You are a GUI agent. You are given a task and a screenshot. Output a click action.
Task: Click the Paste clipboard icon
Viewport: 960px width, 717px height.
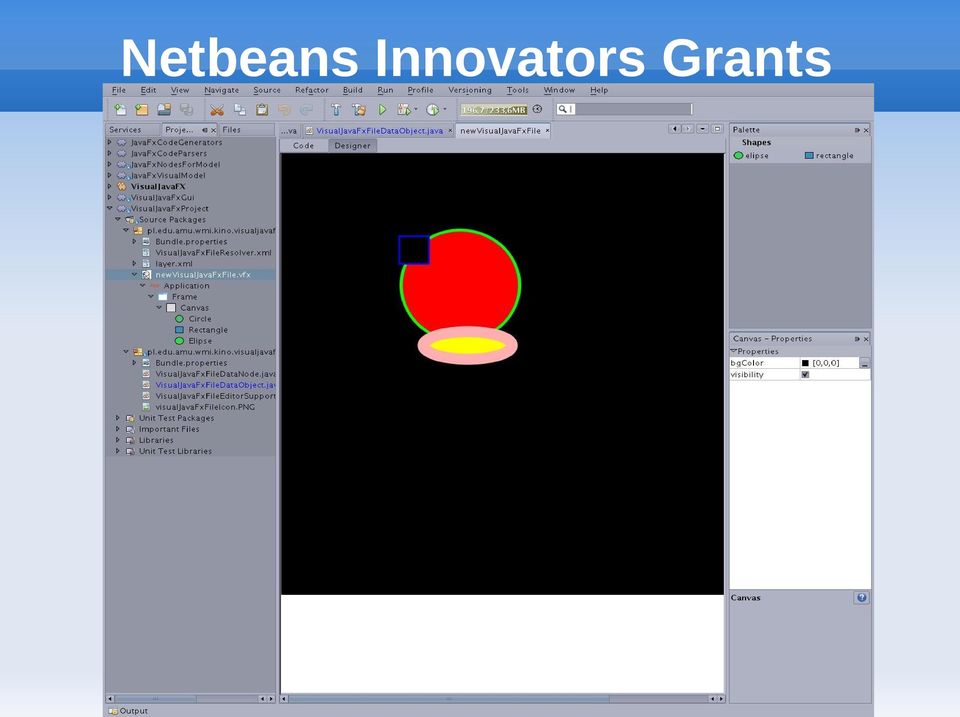pyautogui.click(x=262, y=110)
